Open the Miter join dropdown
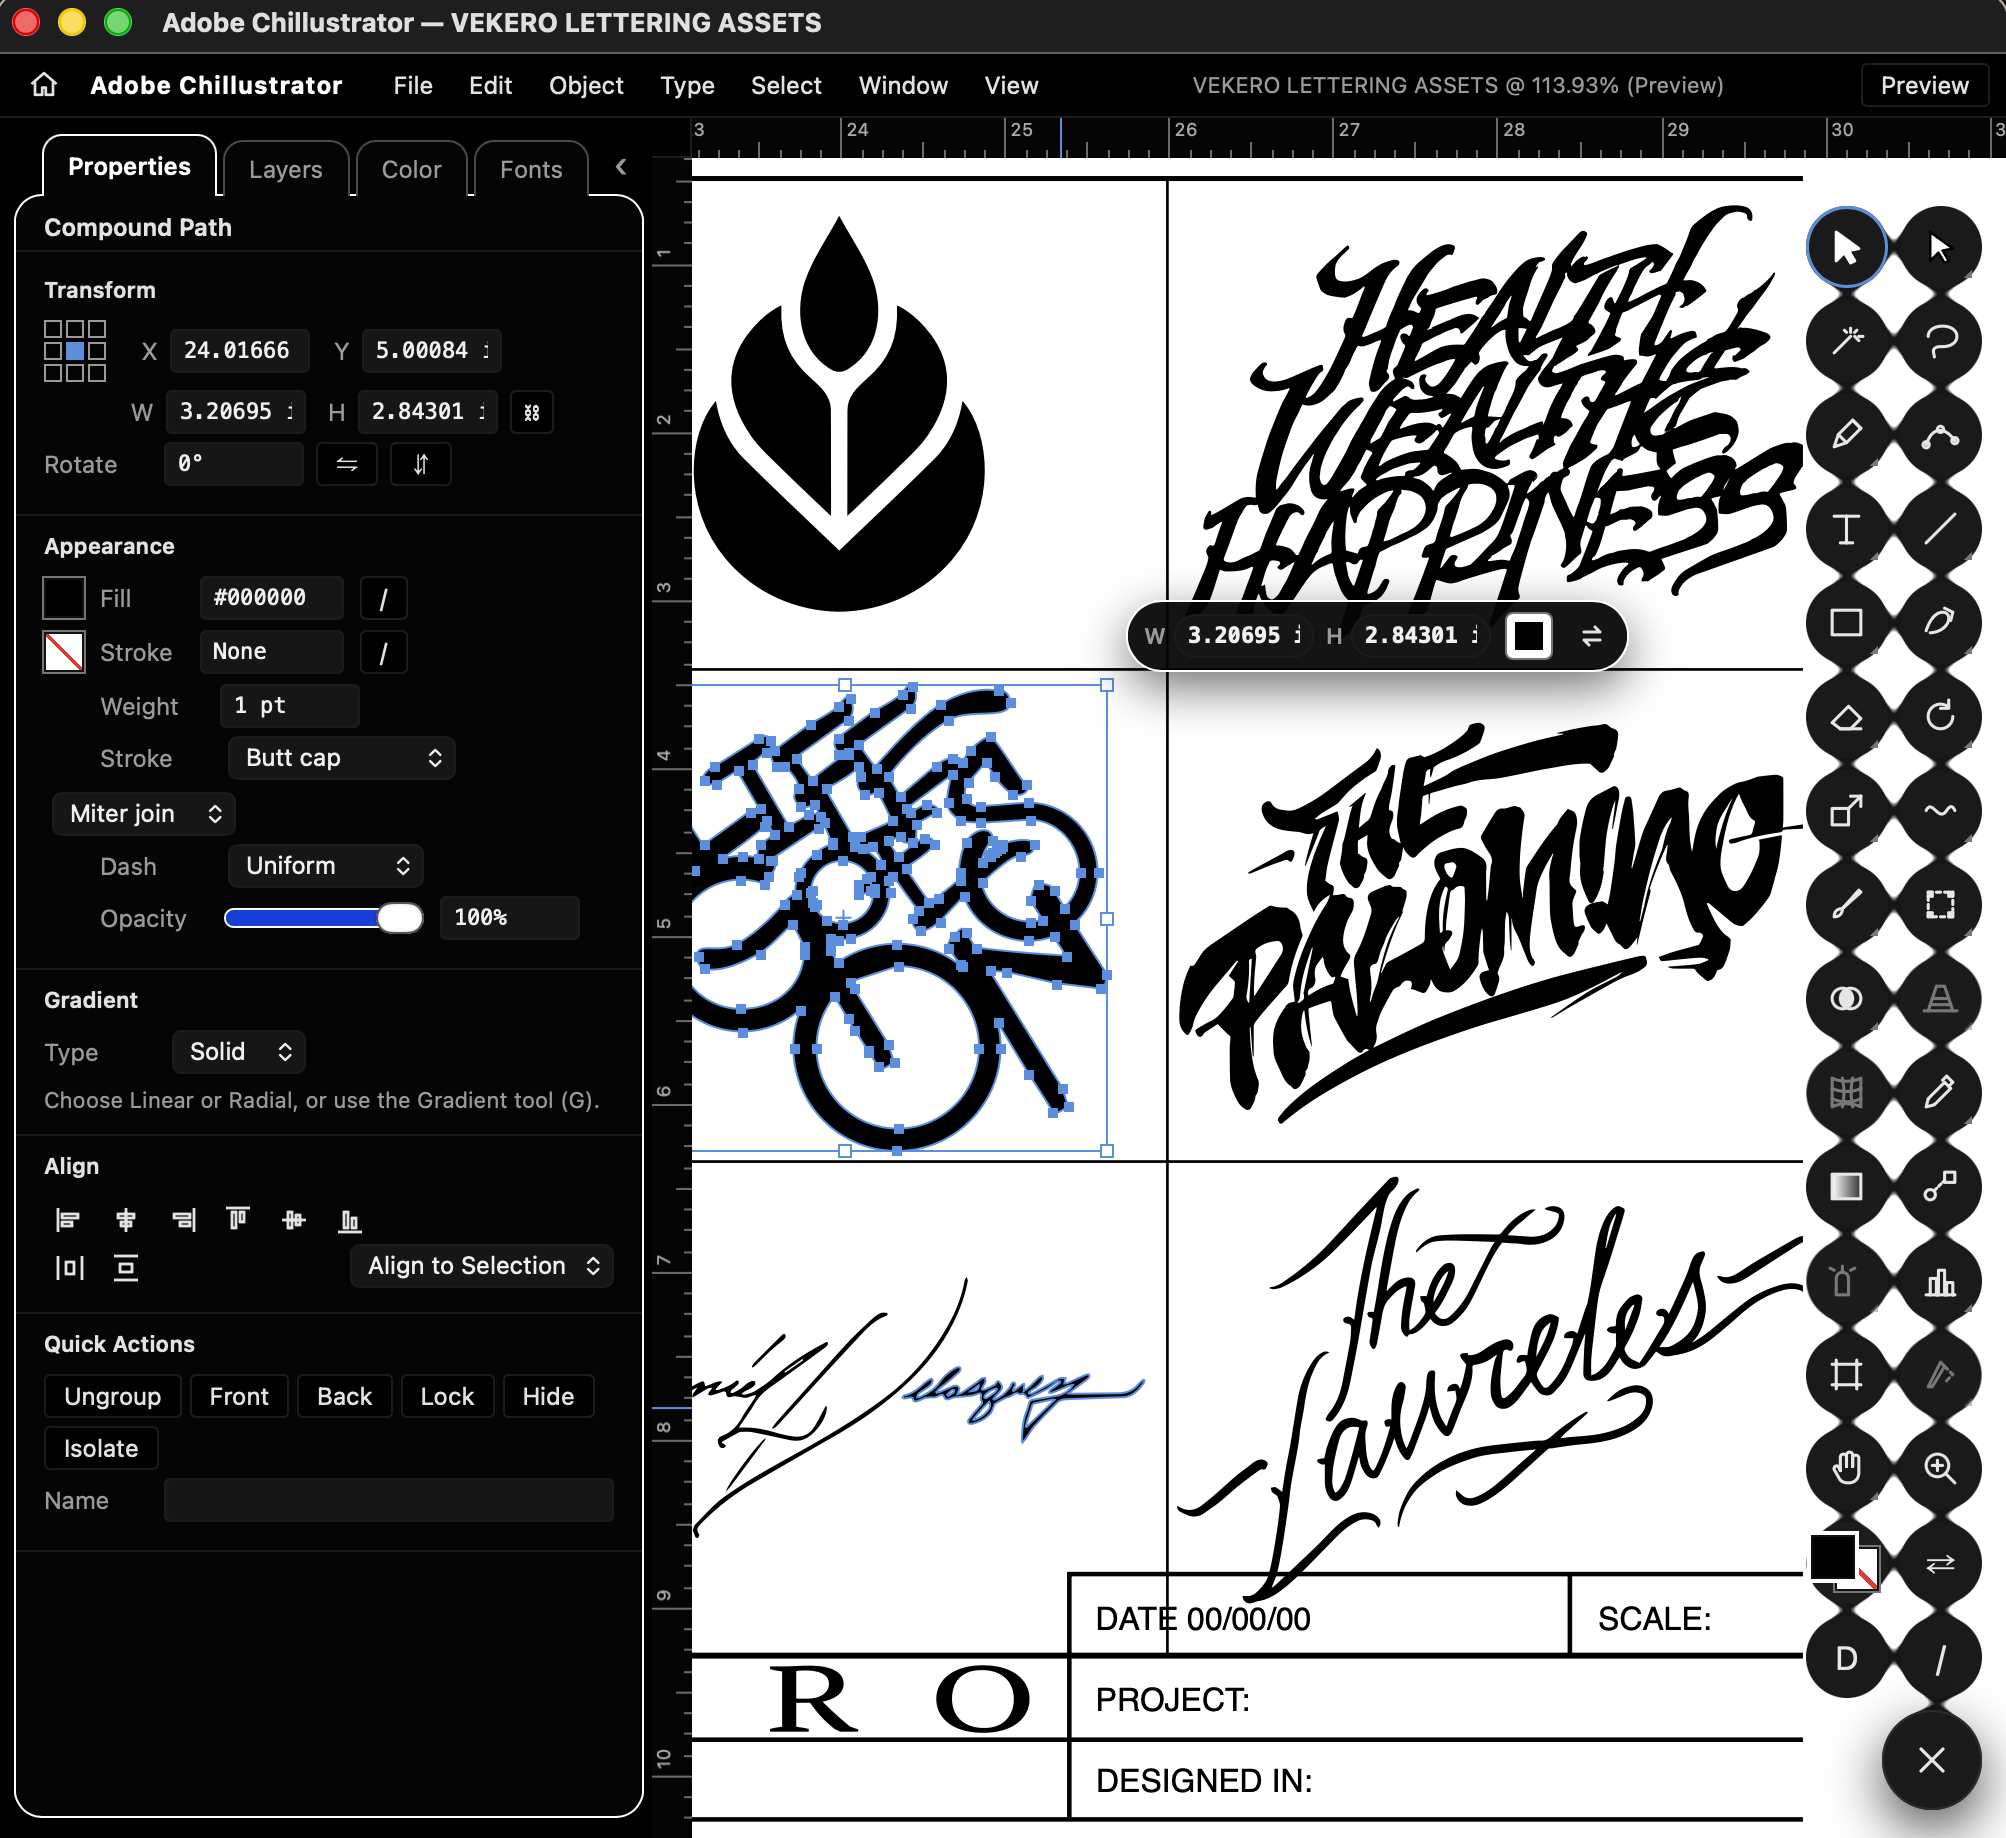The image size is (2006, 1838). 144,814
